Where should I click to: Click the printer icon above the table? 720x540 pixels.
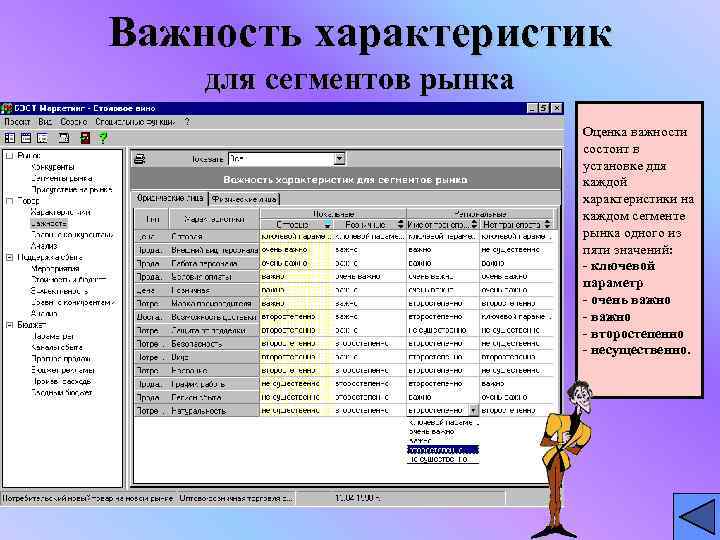click(140, 159)
